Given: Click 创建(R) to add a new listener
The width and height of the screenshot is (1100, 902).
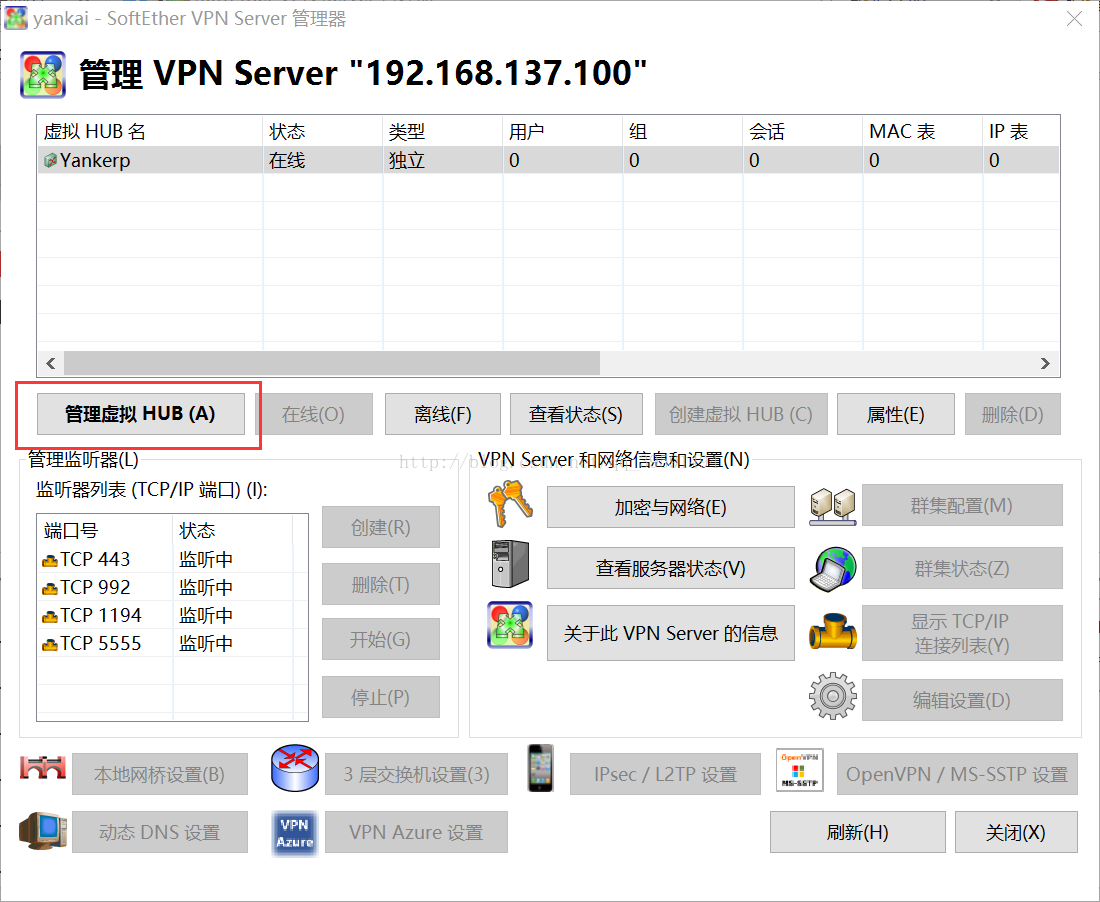Looking at the screenshot, I should point(380,527).
